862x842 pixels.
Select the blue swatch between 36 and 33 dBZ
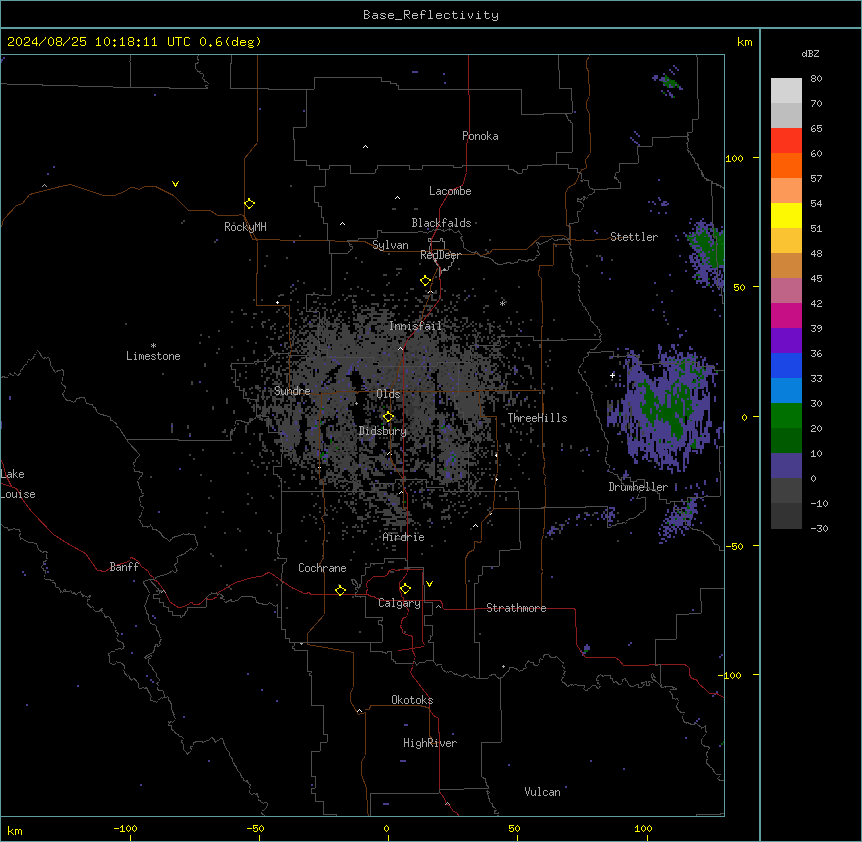[786, 365]
